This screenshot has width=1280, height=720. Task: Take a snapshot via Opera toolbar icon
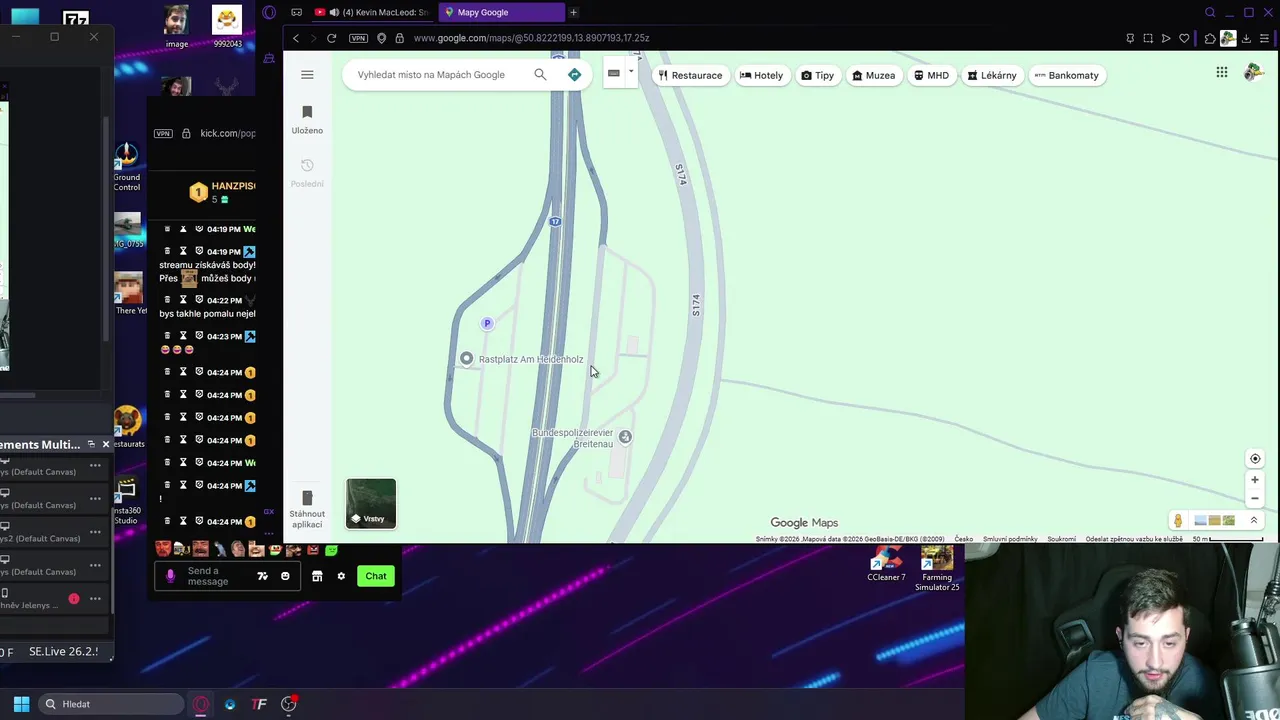[1148, 38]
